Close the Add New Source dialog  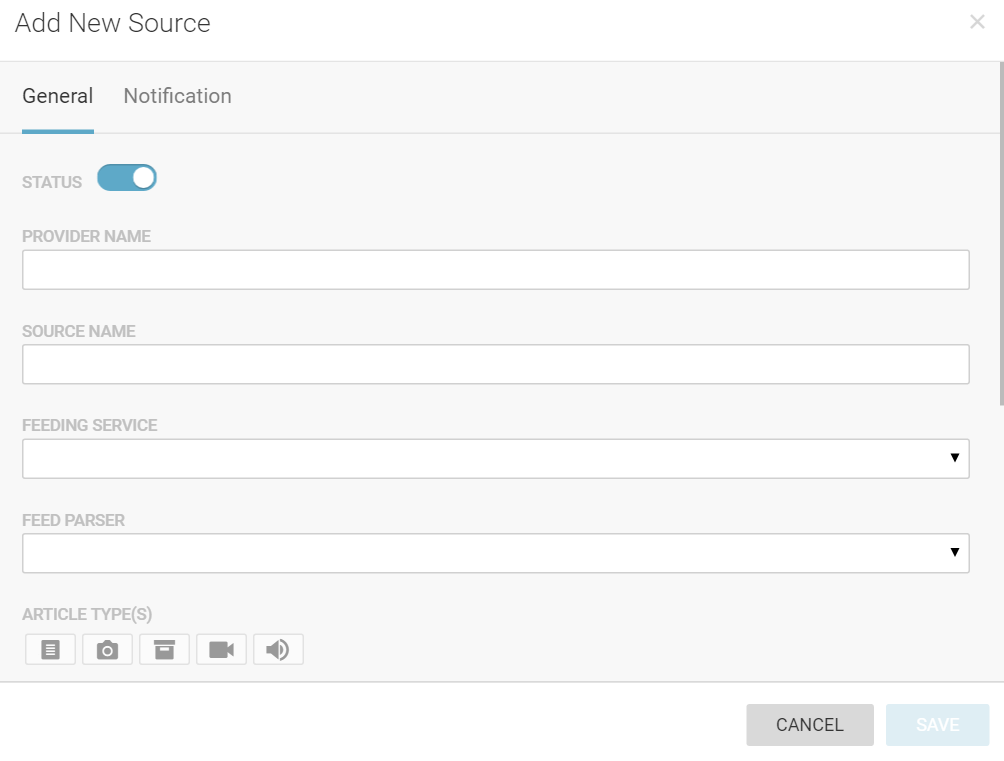977,22
